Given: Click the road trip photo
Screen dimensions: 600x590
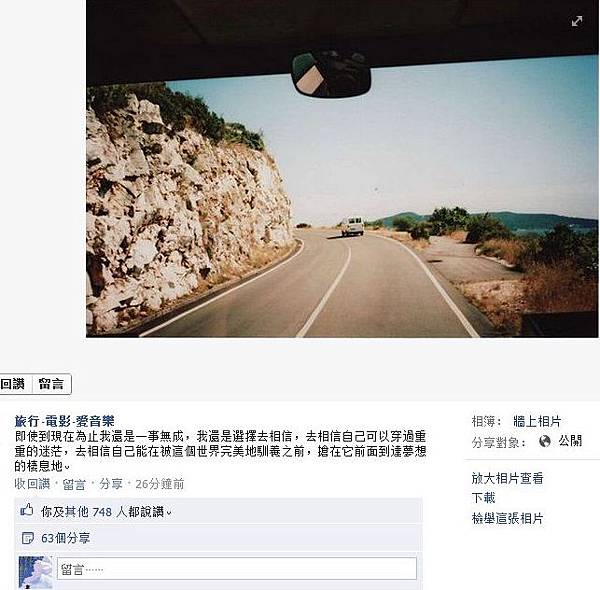Looking at the screenshot, I should tap(342, 168).
